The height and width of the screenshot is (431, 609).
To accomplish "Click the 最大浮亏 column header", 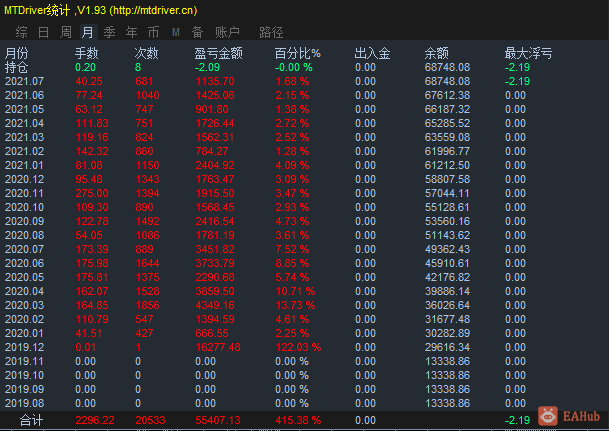I will coord(529,53).
